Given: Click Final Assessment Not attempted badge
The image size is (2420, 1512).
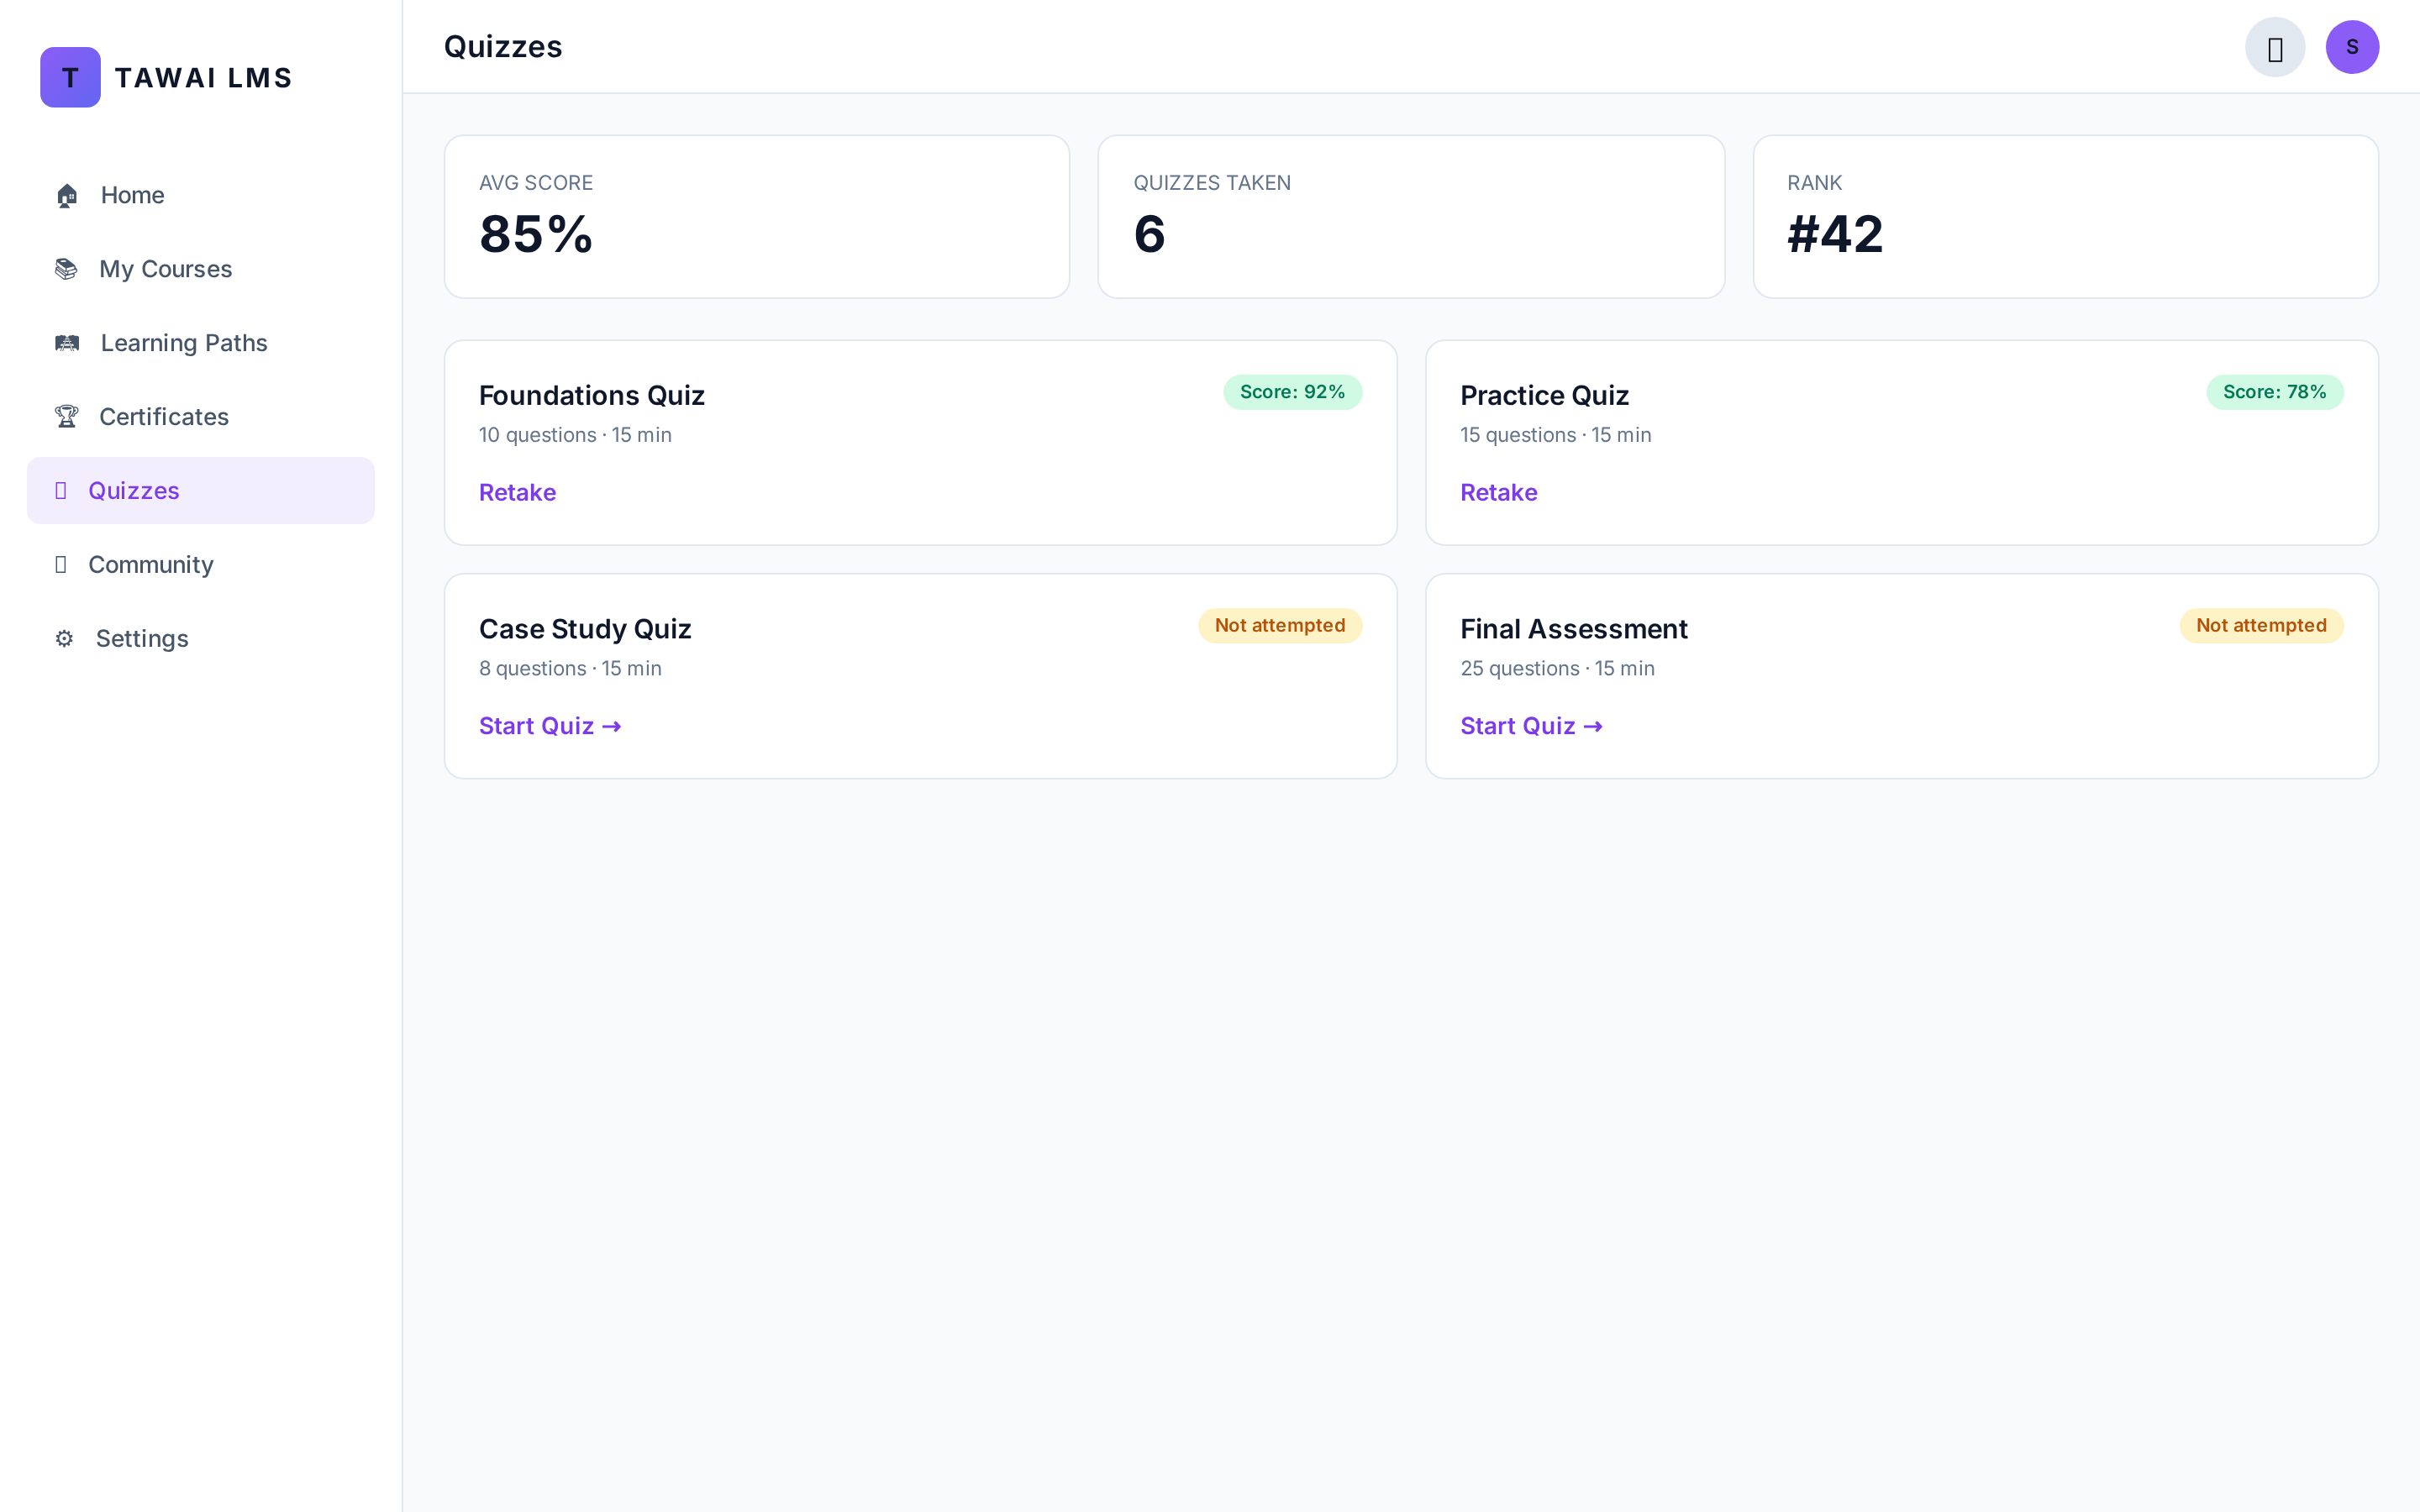Looking at the screenshot, I should (2261, 626).
